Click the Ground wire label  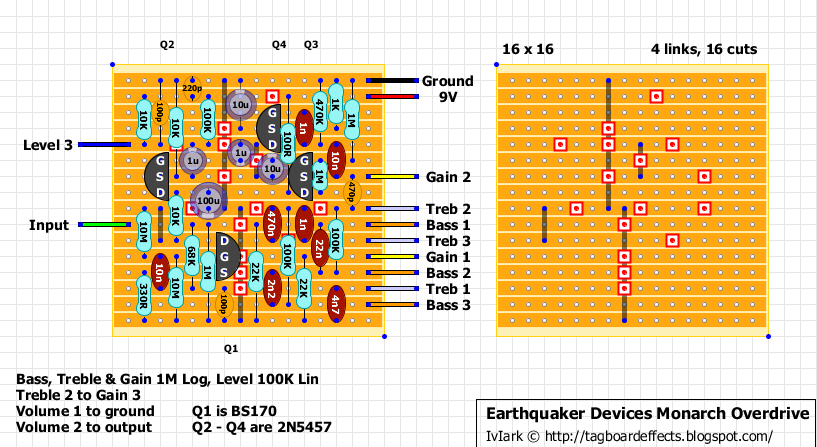448,81
